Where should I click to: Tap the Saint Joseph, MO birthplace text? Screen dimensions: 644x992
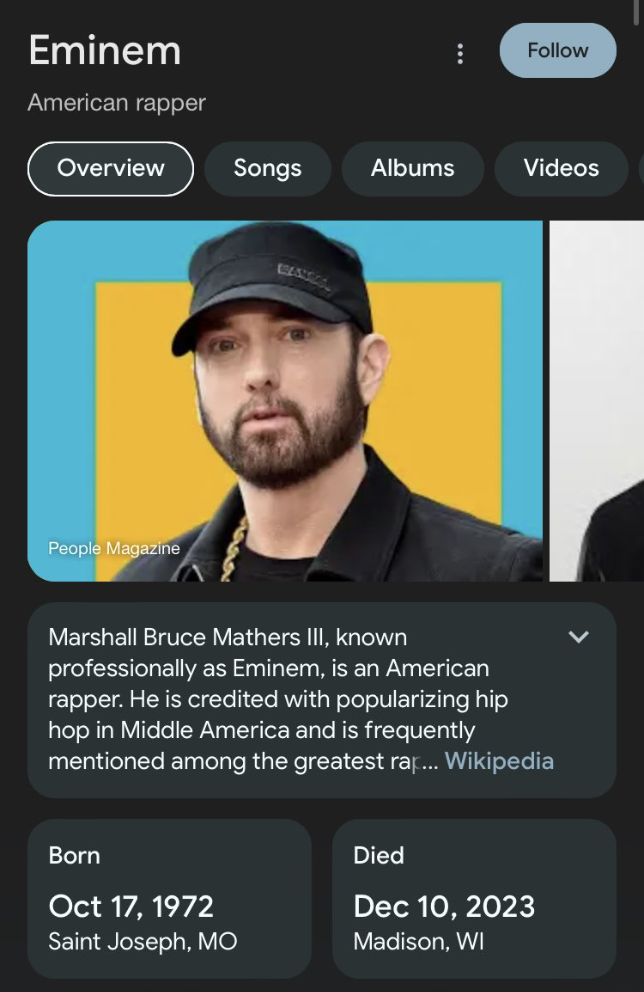tap(142, 941)
